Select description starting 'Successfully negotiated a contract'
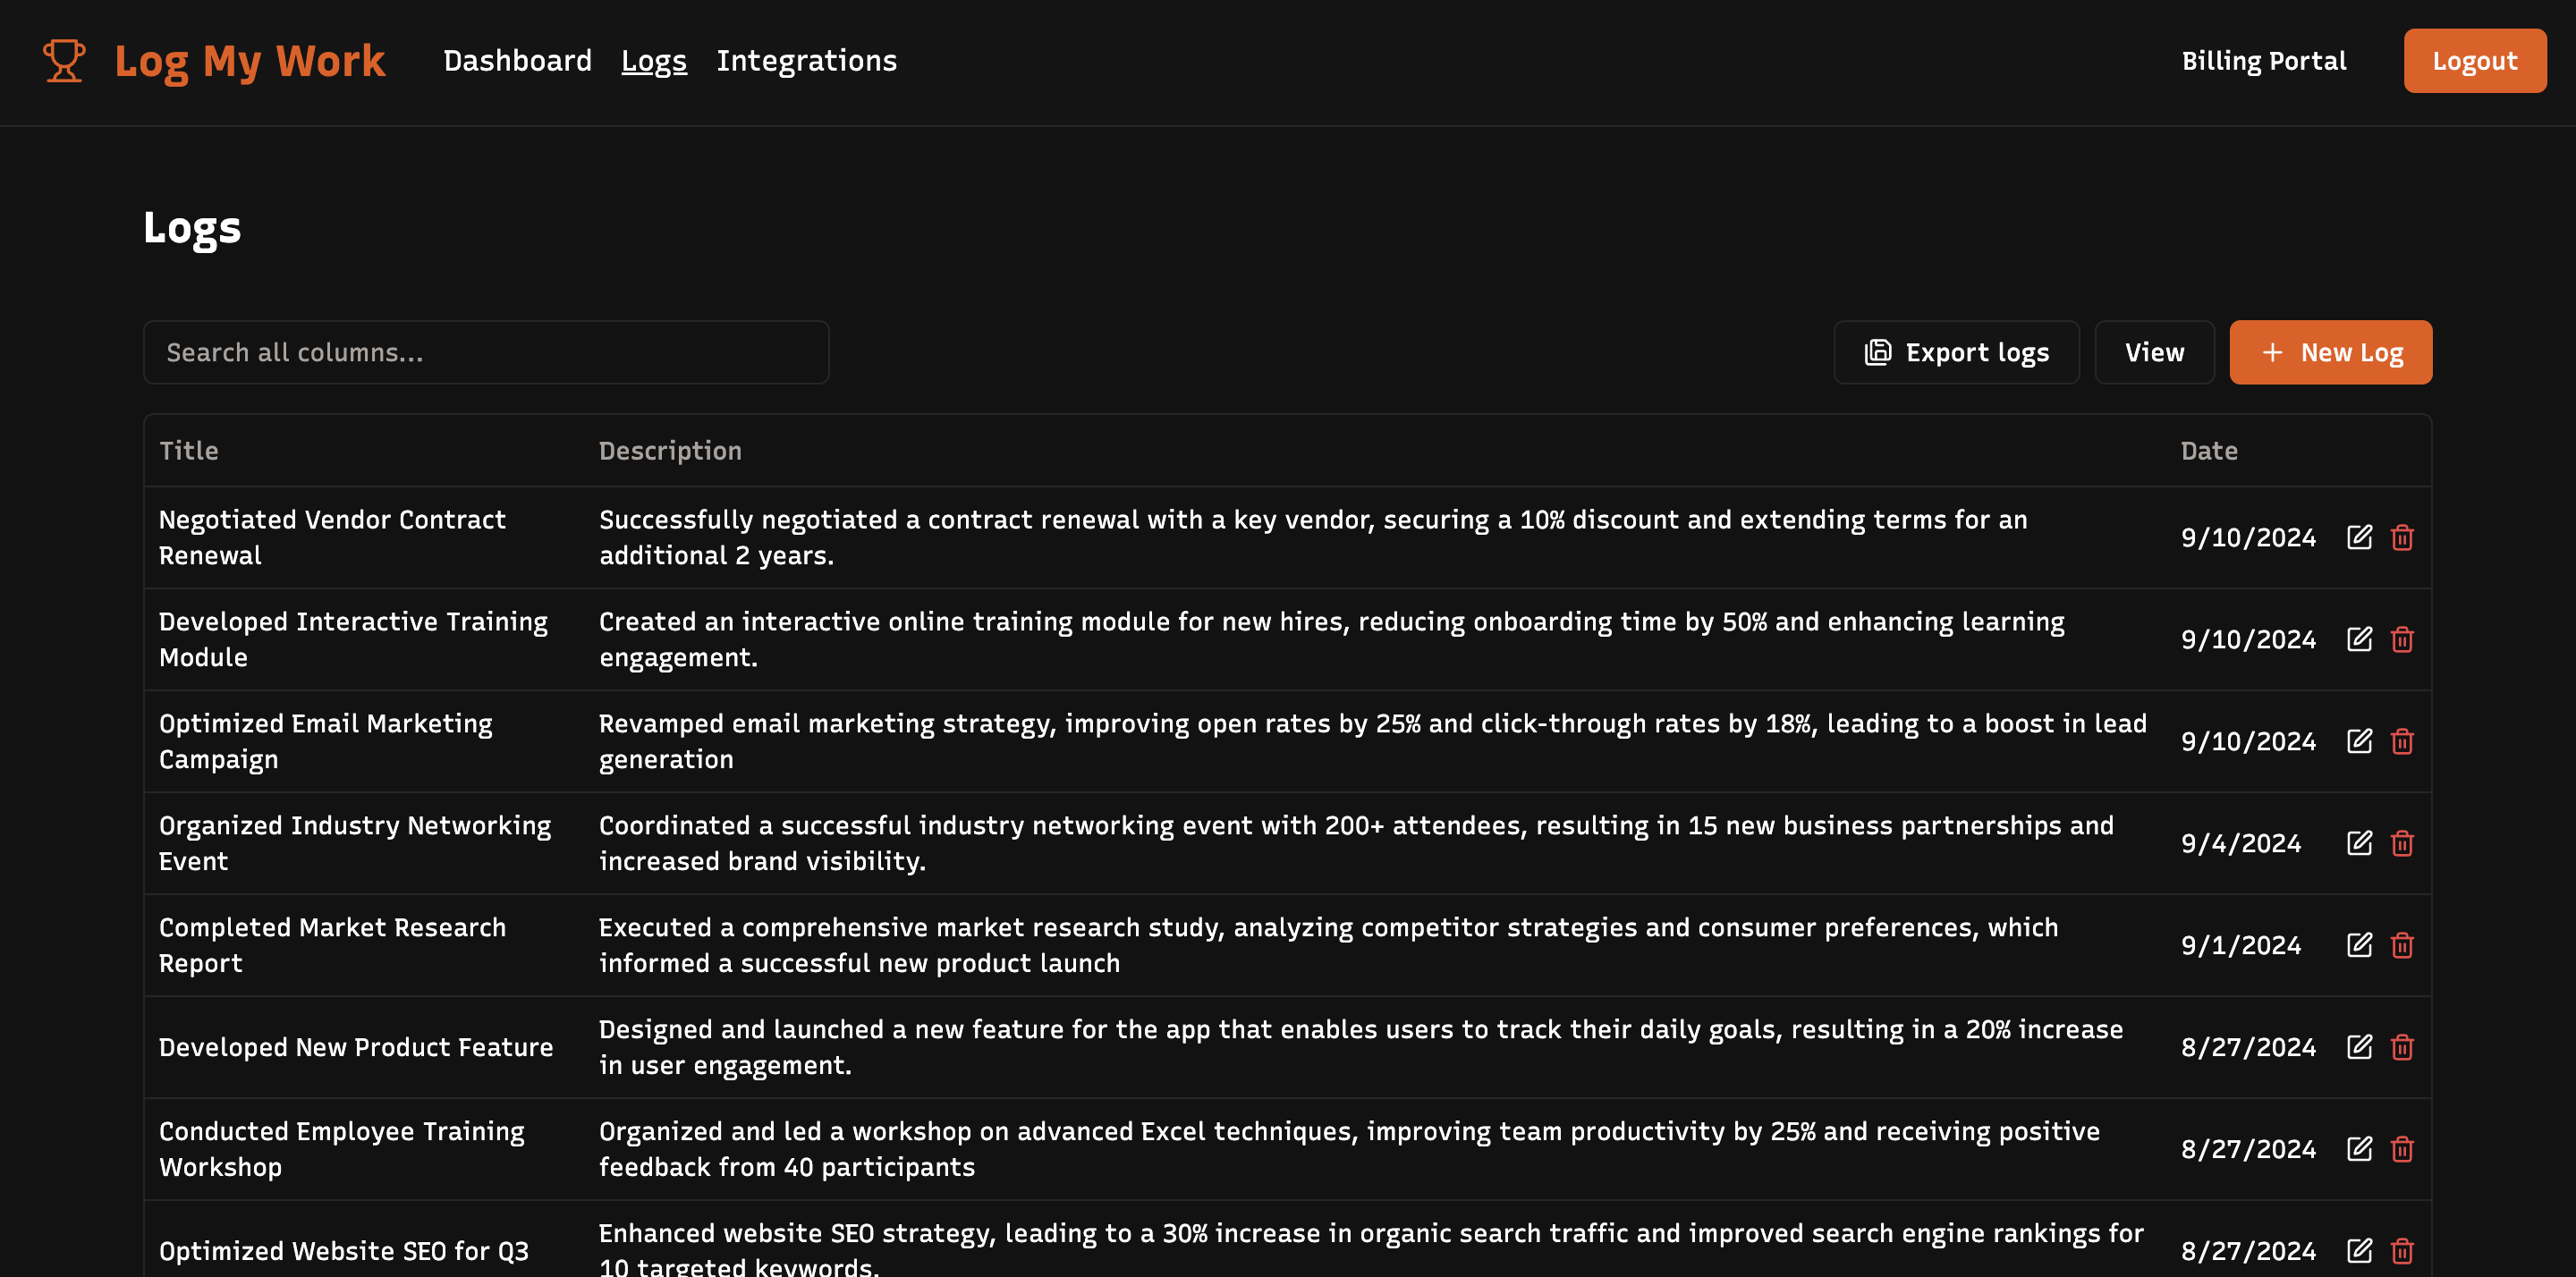The height and width of the screenshot is (1277, 2576). (1313, 537)
